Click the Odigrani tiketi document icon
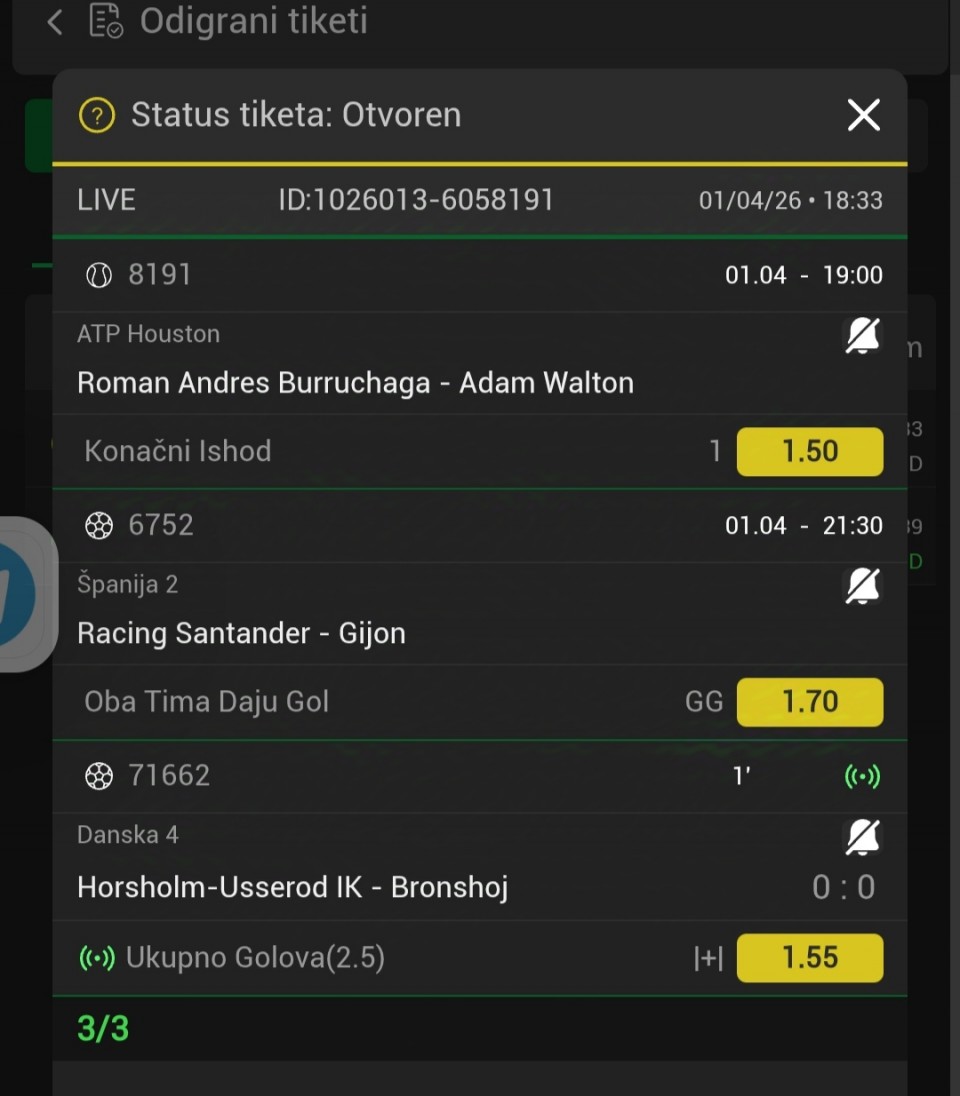 coord(106,21)
